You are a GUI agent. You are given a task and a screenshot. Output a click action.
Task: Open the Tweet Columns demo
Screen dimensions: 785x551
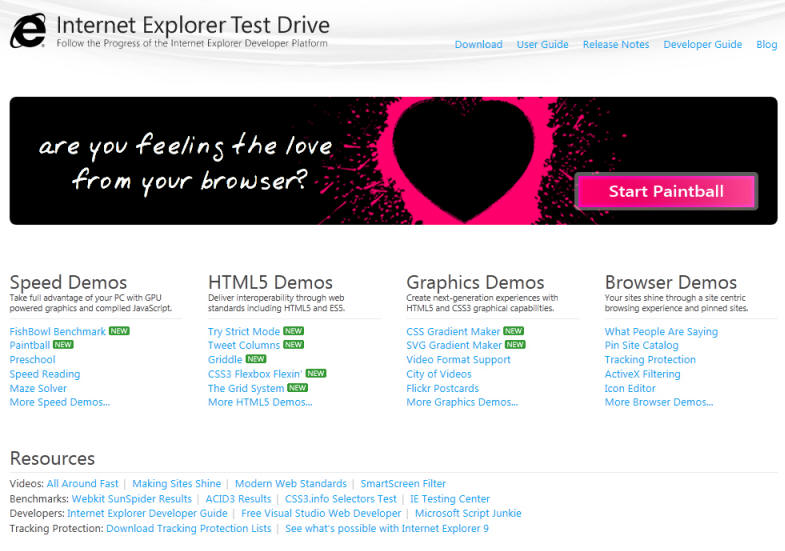tap(244, 345)
